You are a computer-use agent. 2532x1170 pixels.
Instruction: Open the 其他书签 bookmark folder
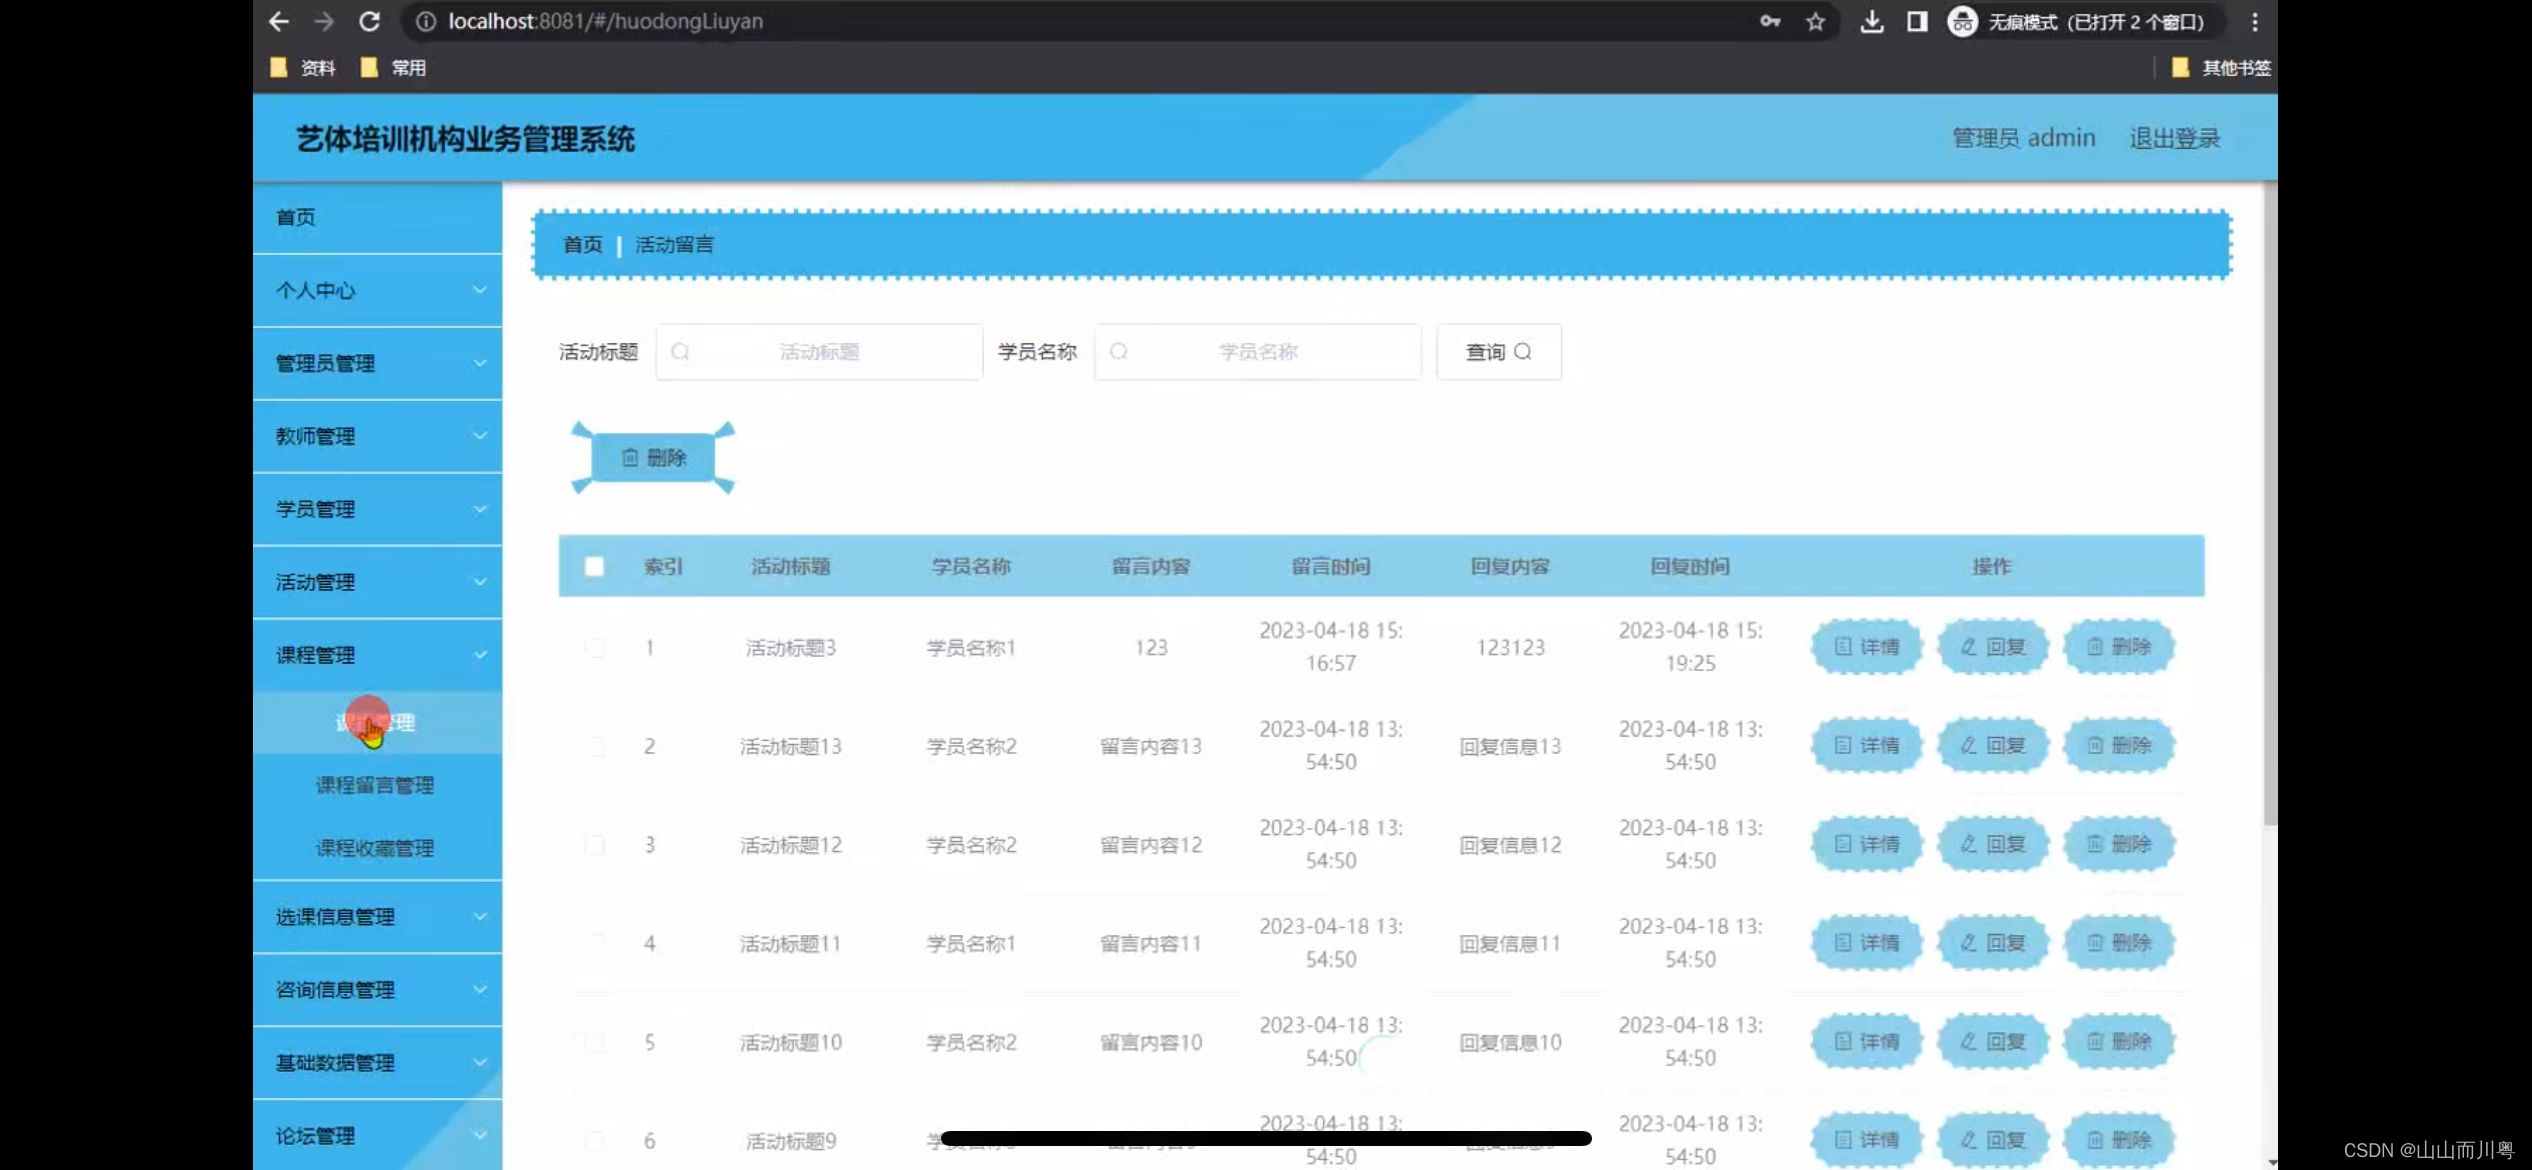pyautogui.click(x=2221, y=68)
